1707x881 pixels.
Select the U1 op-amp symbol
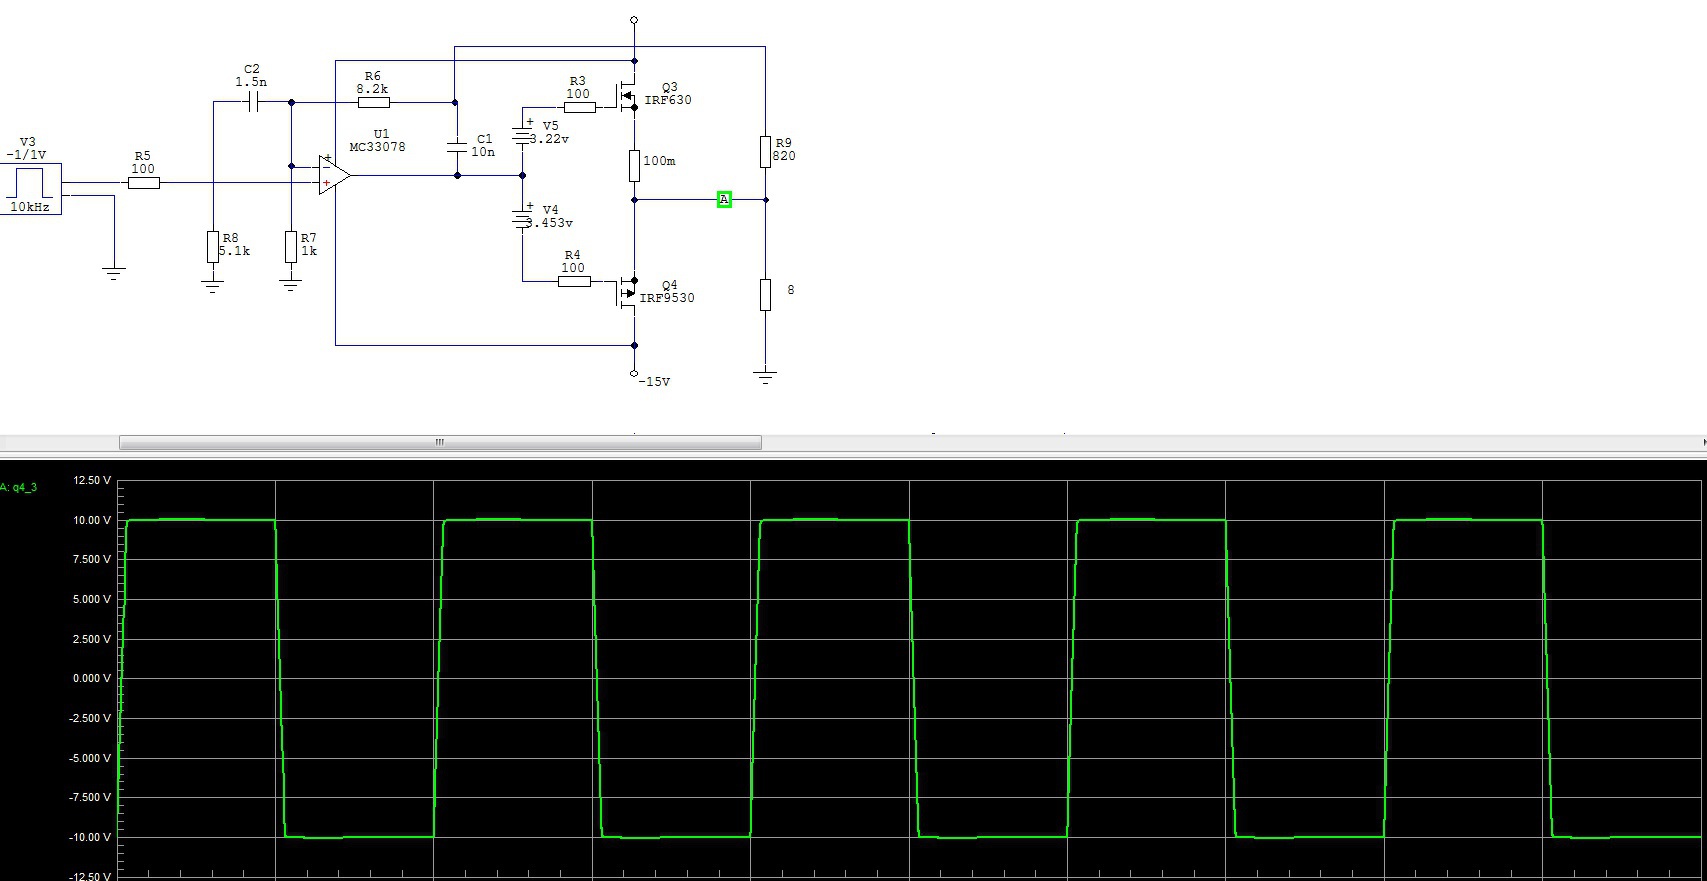[x=334, y=174]
